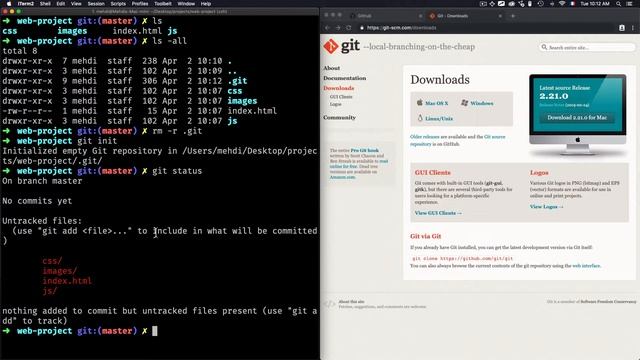640x360 pixels.
Task: Click the Windows logo icon
Action: 464,102
